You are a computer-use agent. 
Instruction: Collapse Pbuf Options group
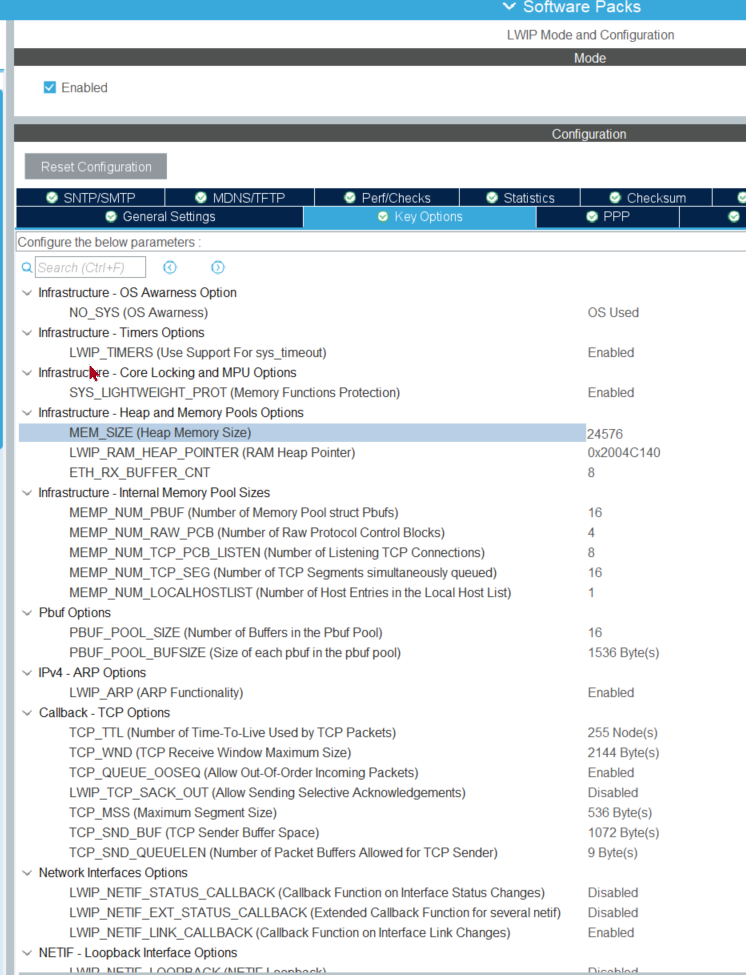pyautogui.click(x=27, y=613)
